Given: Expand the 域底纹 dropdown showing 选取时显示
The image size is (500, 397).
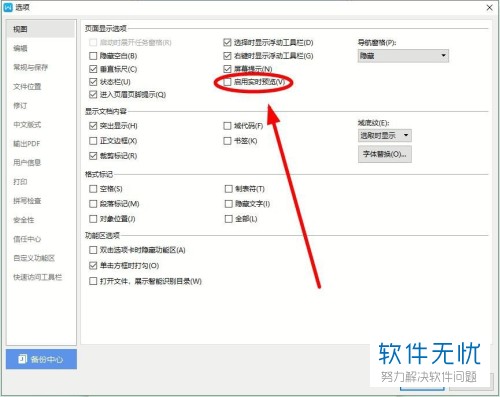Looking at the screenshot, I should (385, 135).
